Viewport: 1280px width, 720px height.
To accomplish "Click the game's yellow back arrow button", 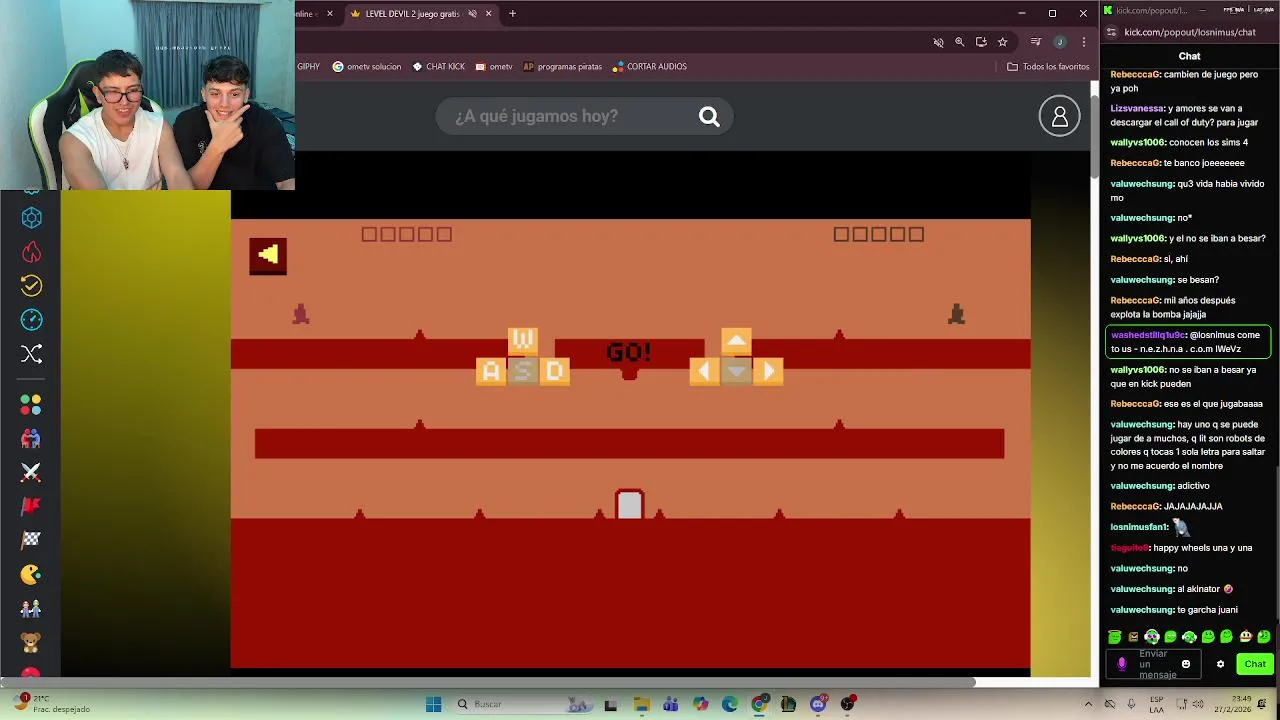I will click(x=268, y=255).
